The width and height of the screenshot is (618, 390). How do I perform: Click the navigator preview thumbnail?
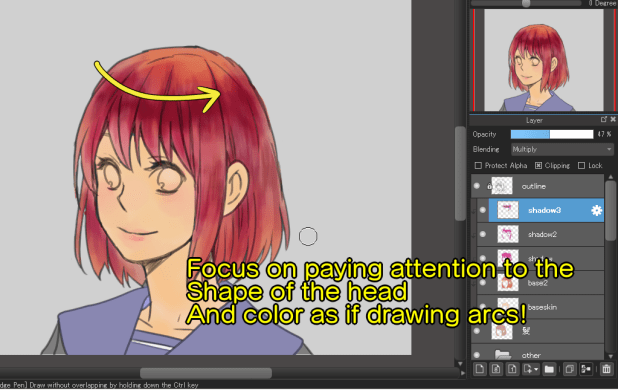pos(544,60)
